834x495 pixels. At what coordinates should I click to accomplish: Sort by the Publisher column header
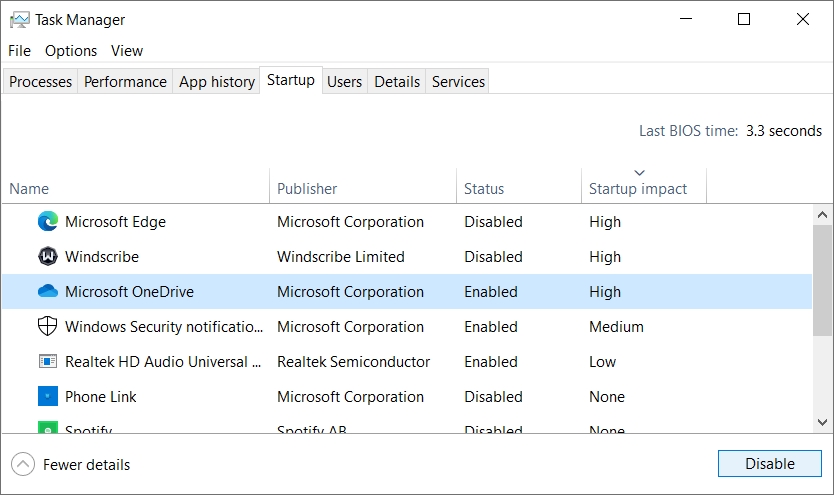coord(363,186)
